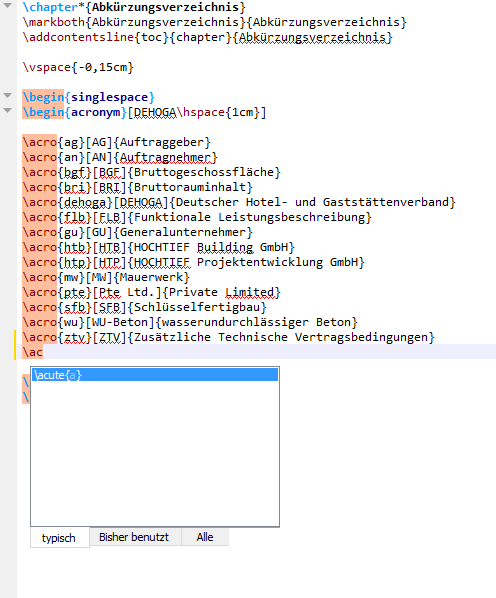Screen dimensions: 496x598
Task: Click the word 'Auftraggeber'
Action: tap(162, 142)
